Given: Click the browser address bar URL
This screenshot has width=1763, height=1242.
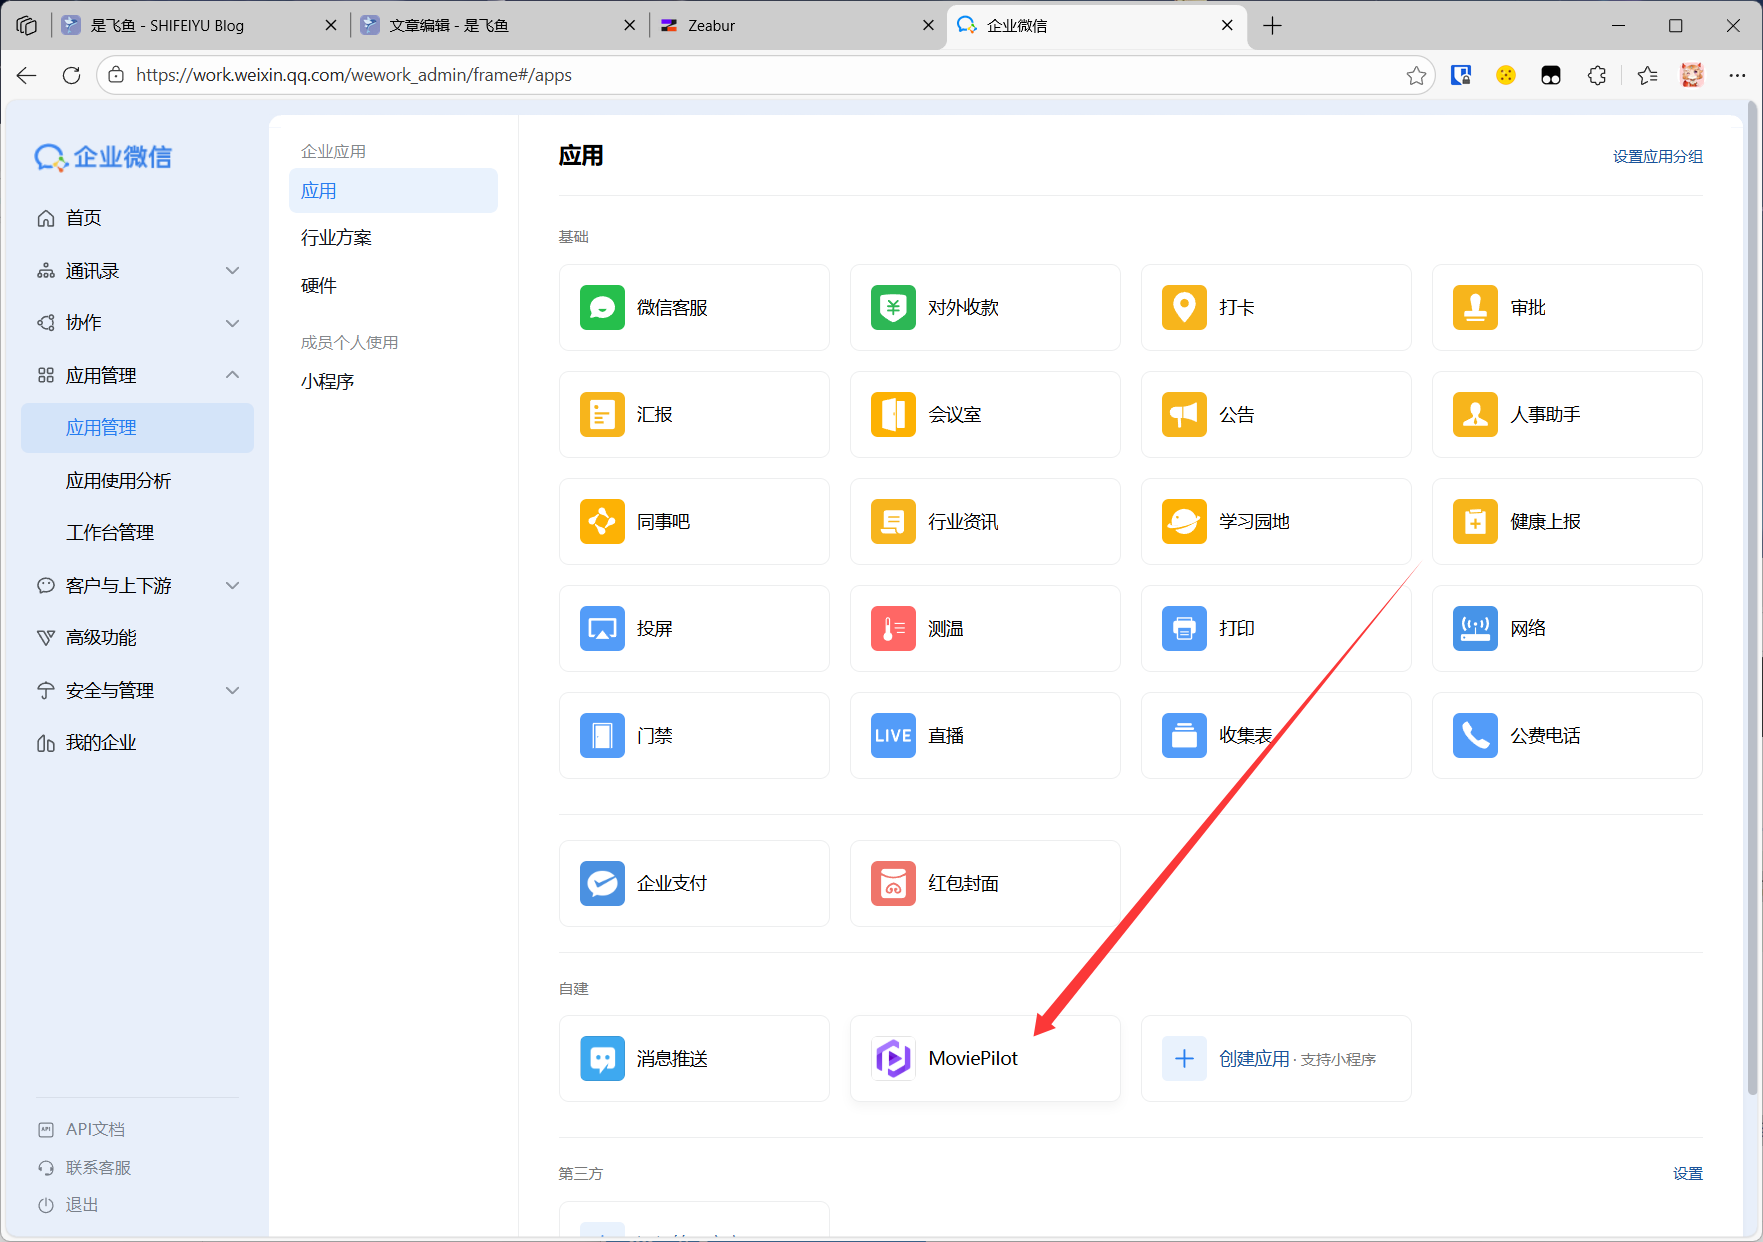Looking at the screenshot, I should [x=354, y=75].
